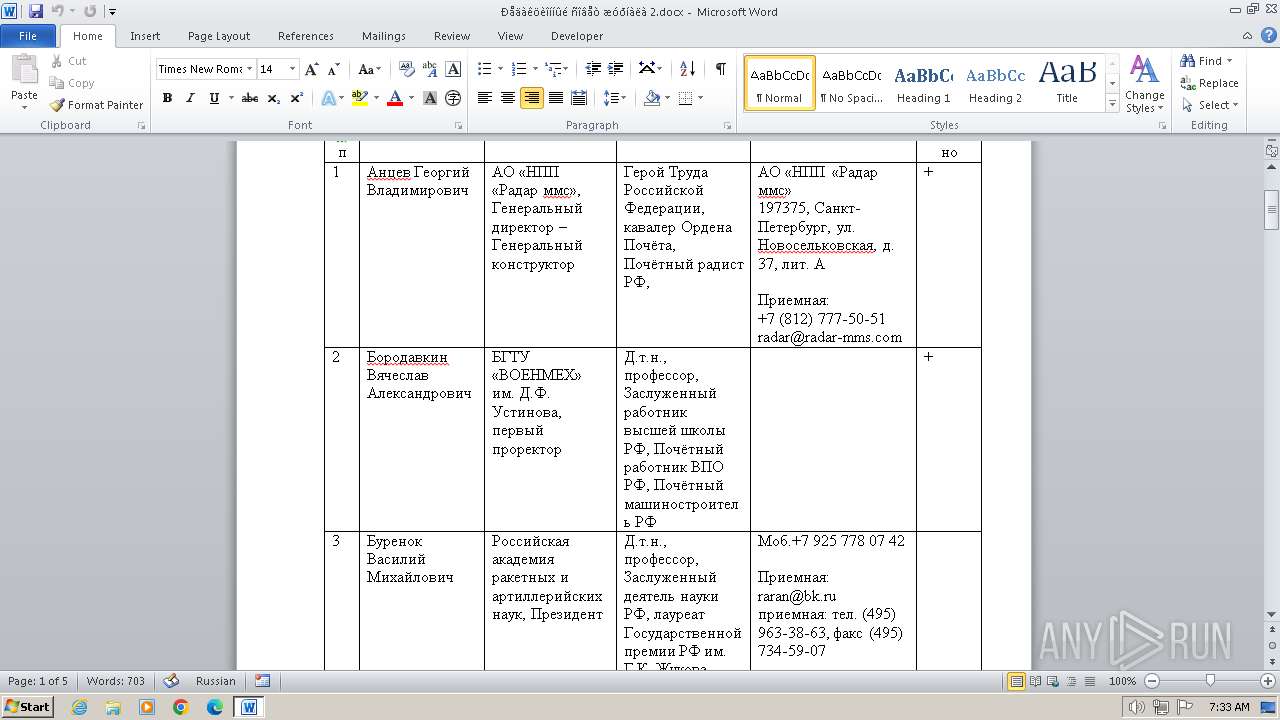Toggle bold formatting
This screenshot has width=1280, height=720.
pos(167,98)
